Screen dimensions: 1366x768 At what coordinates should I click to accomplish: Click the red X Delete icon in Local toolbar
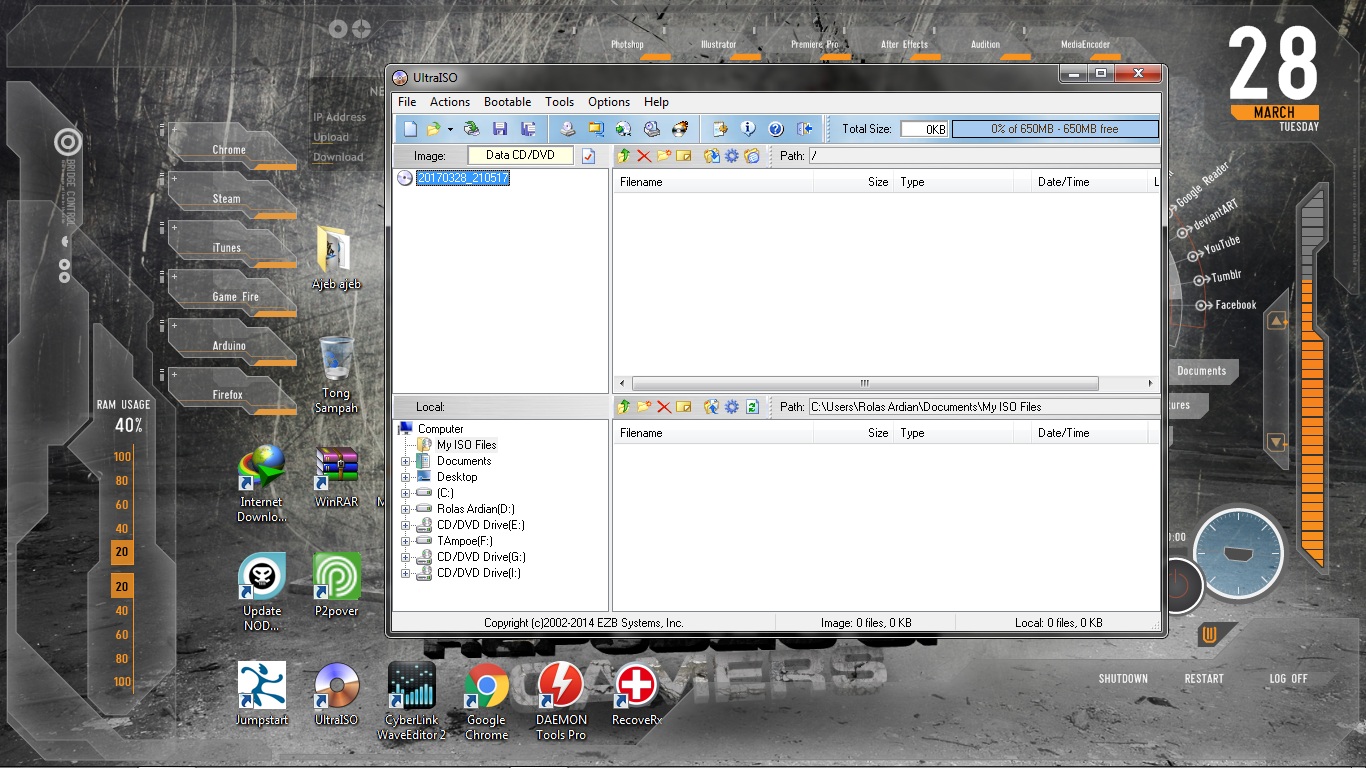click(x=664, y=407)
